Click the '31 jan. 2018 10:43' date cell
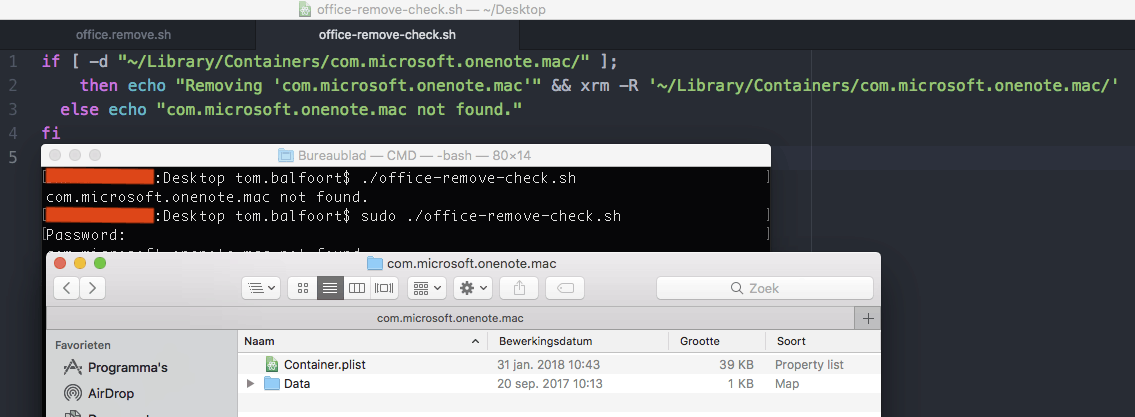This screenshot has height=417, width=1135. click(x=548, y=364)
